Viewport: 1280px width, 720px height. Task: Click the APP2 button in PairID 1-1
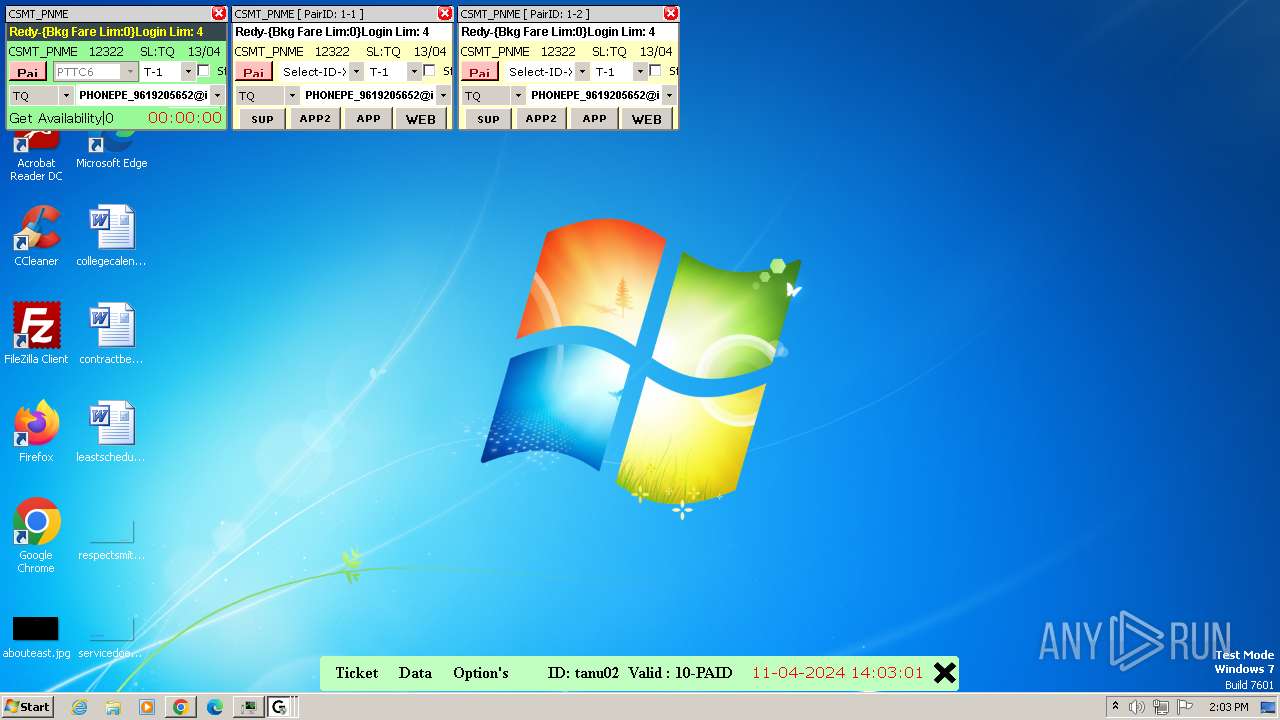coord(315,118)
